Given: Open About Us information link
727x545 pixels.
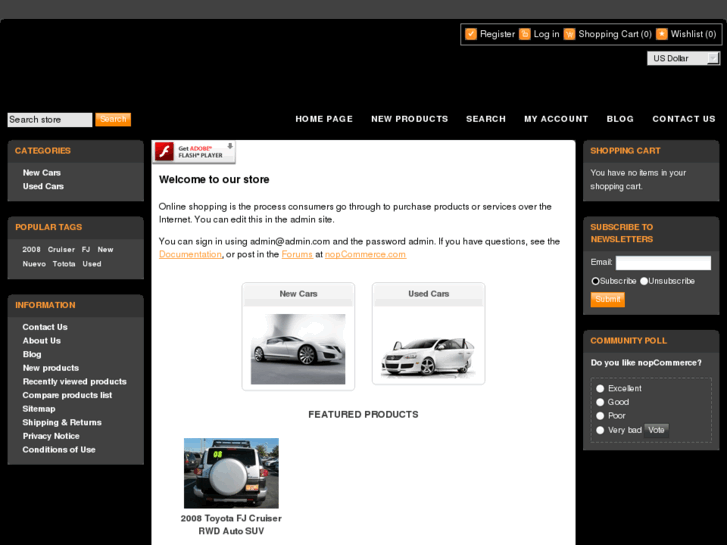Looking at the screenshot, I should pyautogui.click(x=42, y=340).
